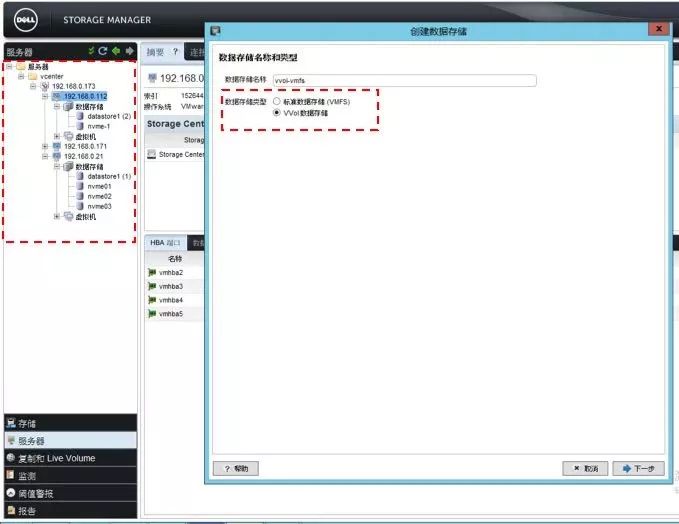The height and width of the screenshot is (524, 679).
Task: Click the nvme03 datastore icon
Action: [x=80, y=206]
